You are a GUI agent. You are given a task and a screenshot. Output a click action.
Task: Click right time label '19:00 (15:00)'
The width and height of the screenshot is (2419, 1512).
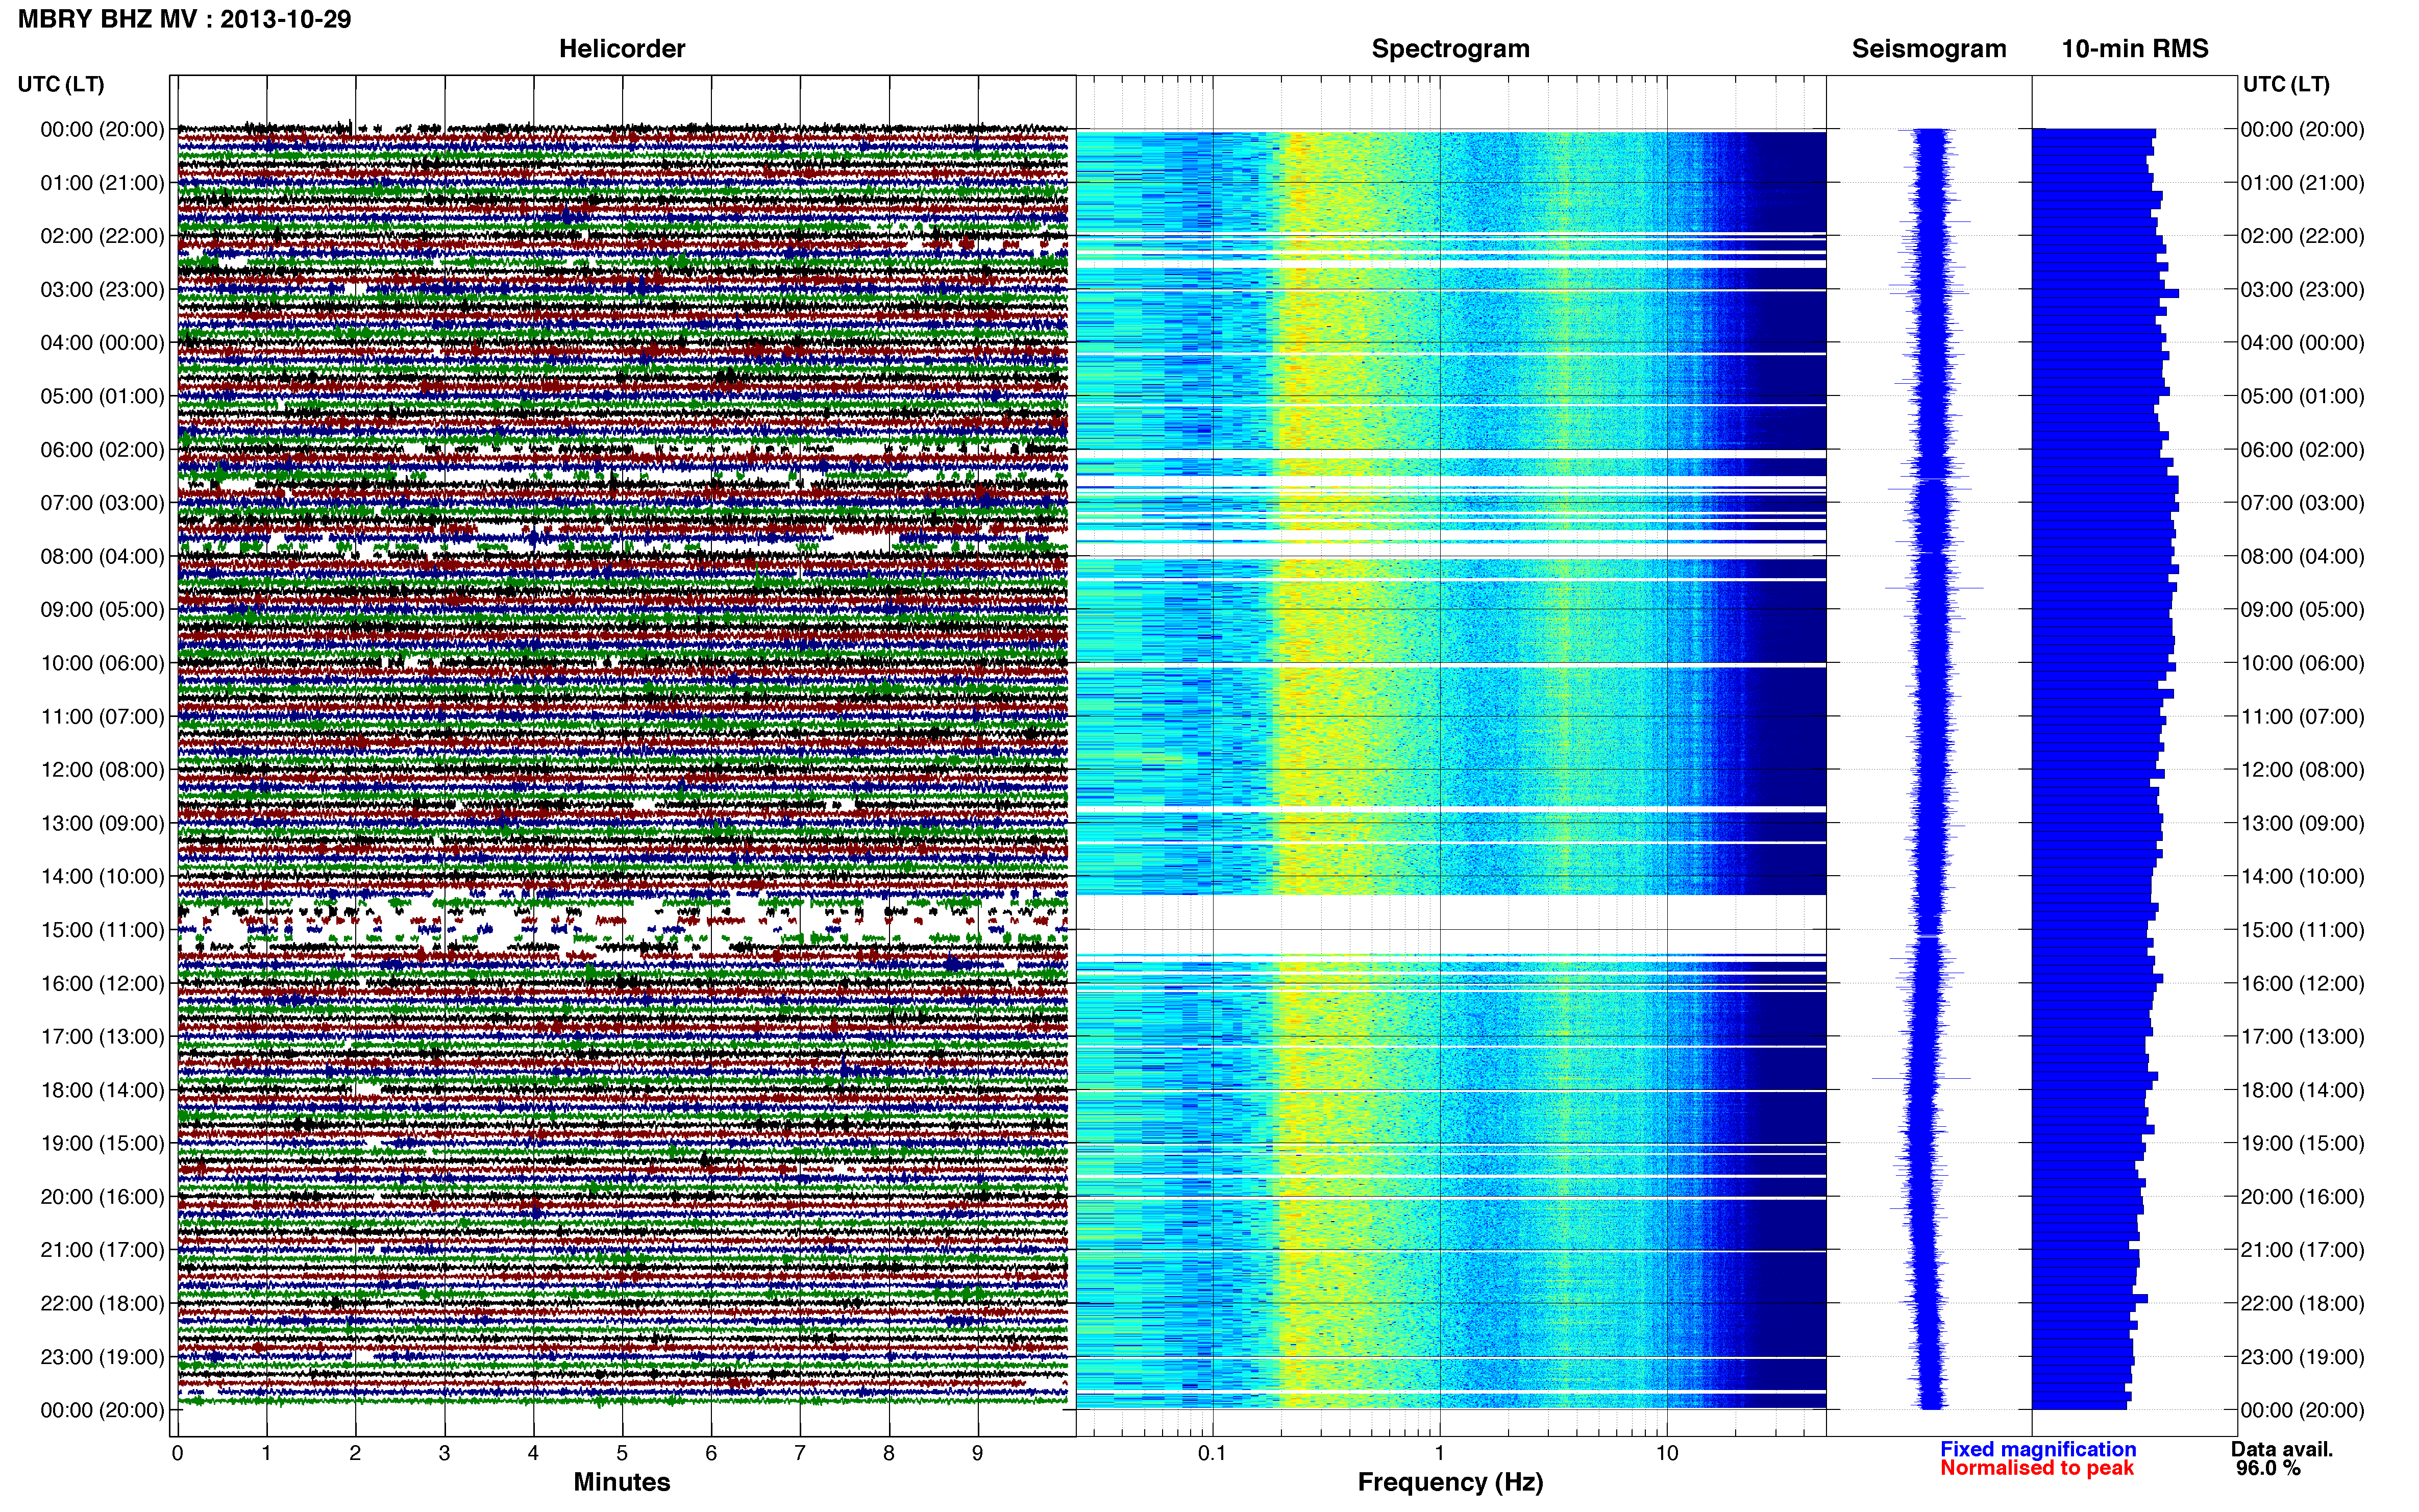click(x=2302, y=1143)
